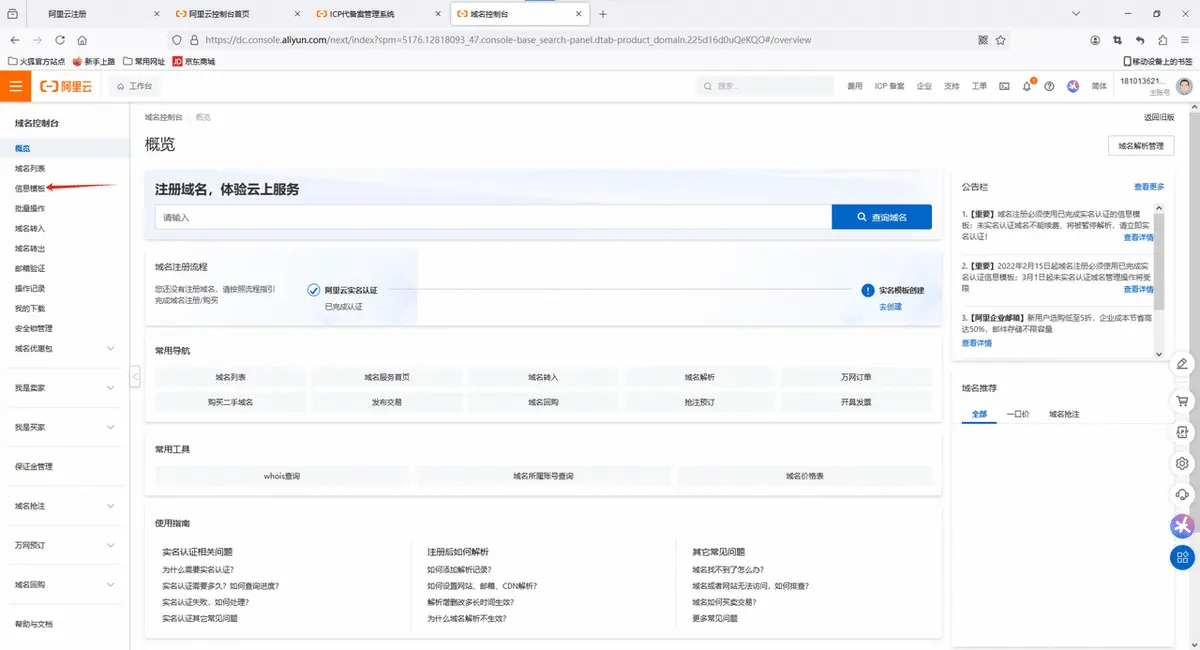Click the blue apps grid floating button

(x=1182, y=557)
